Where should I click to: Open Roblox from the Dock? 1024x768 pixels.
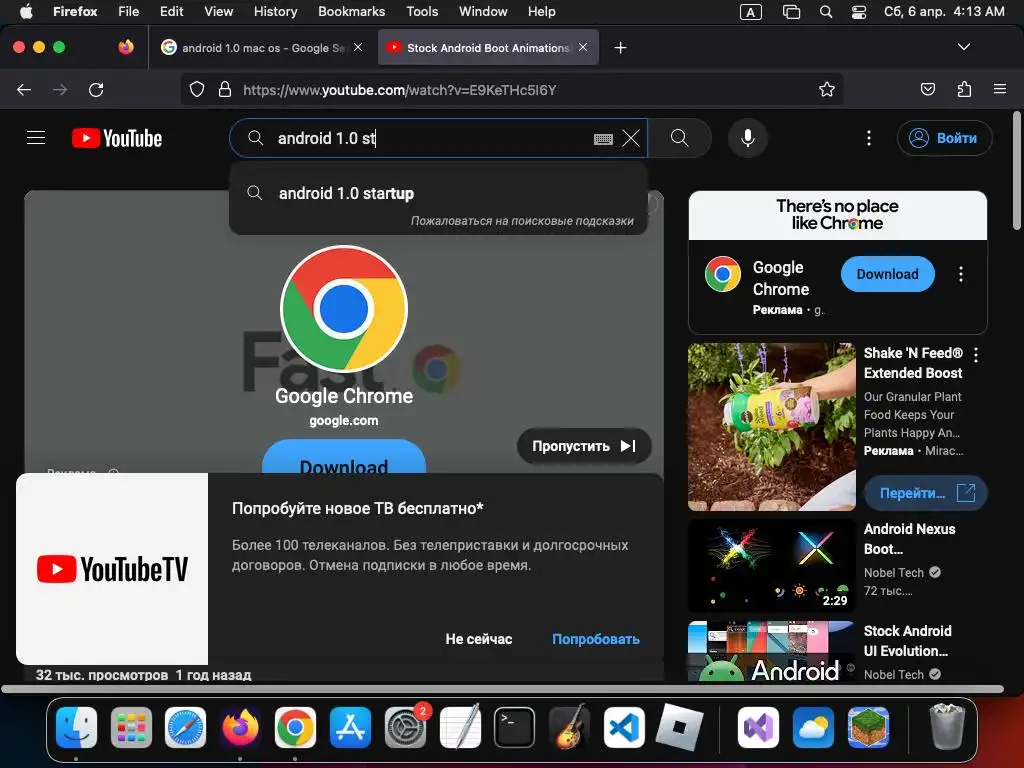pyautogui.click(x=679, y=727)
